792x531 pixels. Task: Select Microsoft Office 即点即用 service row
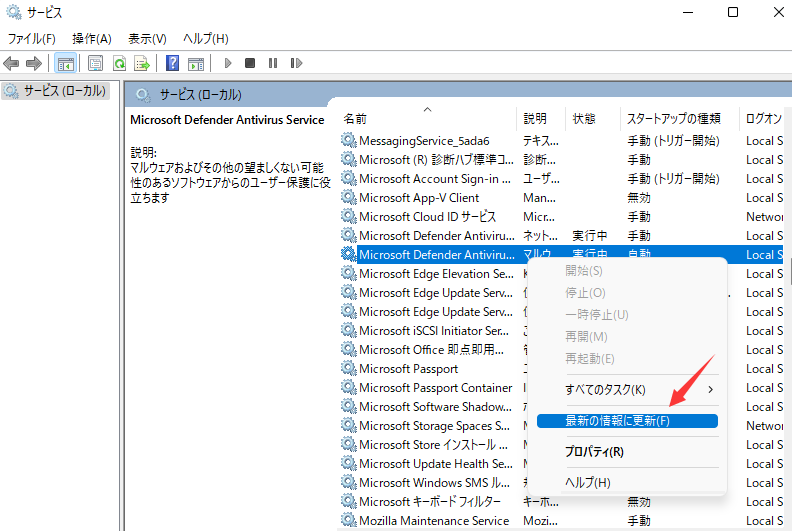click(x=433, y=350)
